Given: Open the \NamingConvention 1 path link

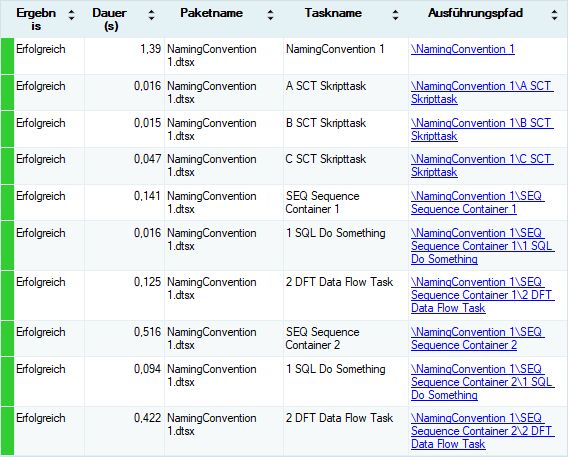Looking at the screenshot, I should pos(463,49).
